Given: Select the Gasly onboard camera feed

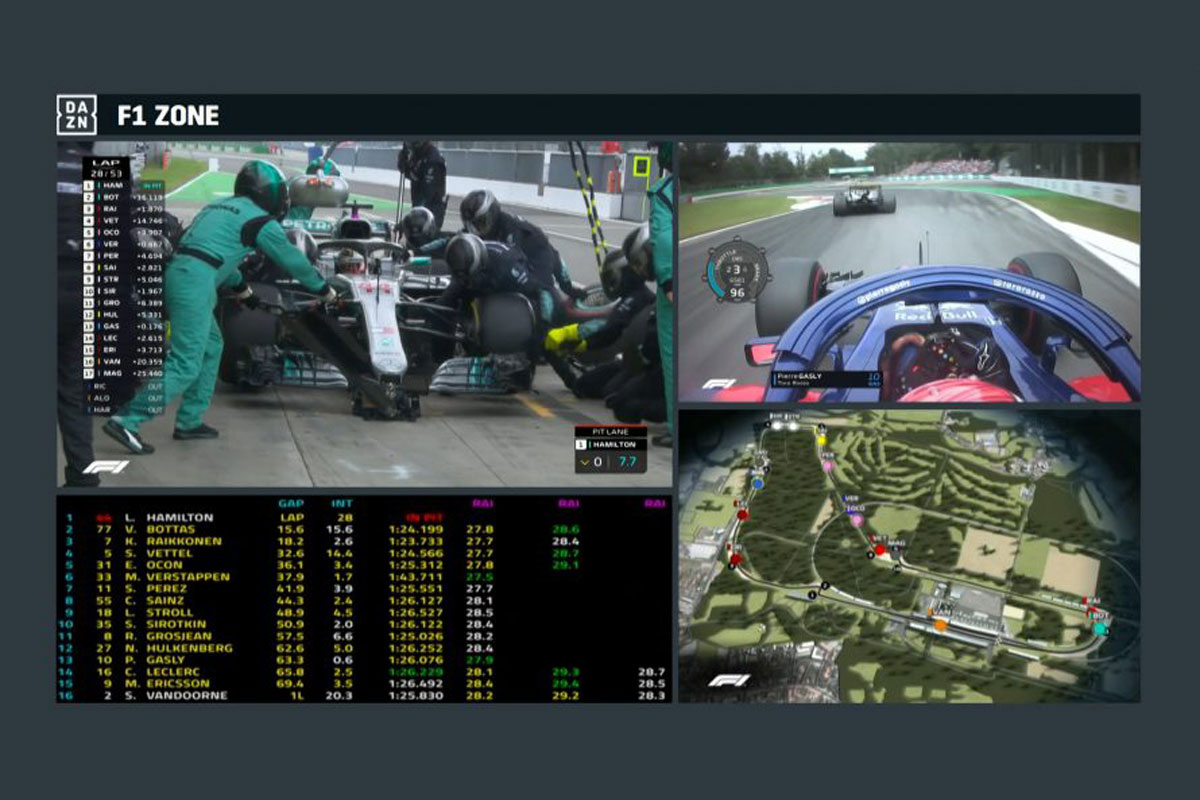Looking at the screenshot, I should [909, 272].
